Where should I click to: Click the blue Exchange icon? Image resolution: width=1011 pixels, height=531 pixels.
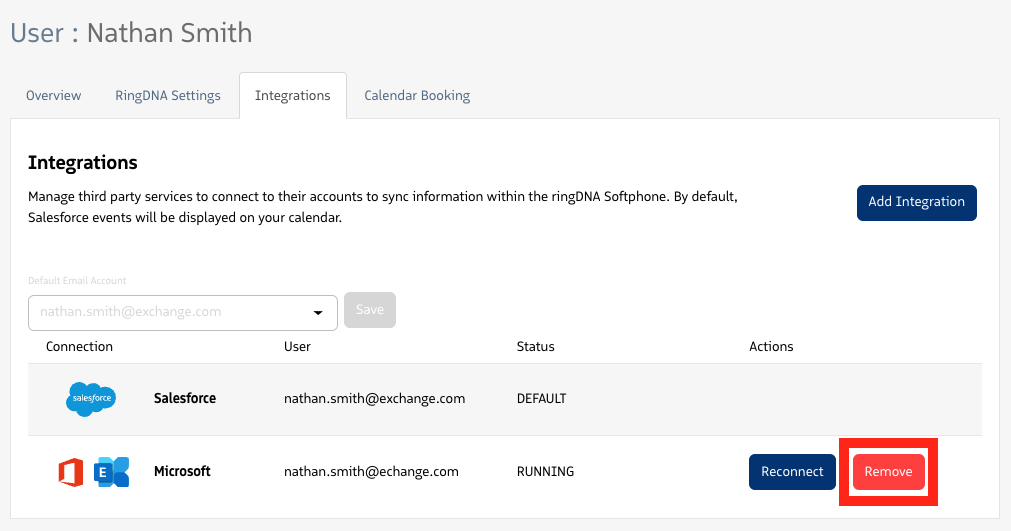(112, 472)
